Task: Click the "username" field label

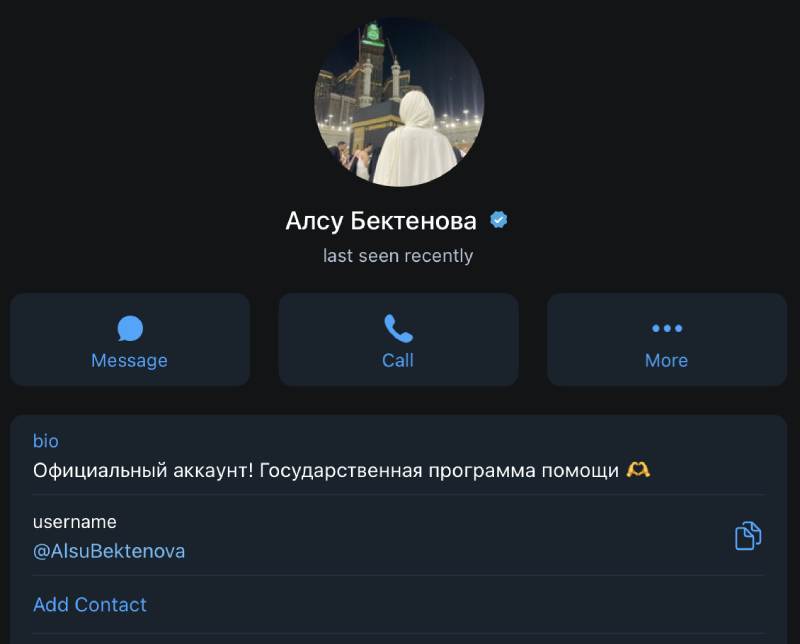Action: click(75, 521)
